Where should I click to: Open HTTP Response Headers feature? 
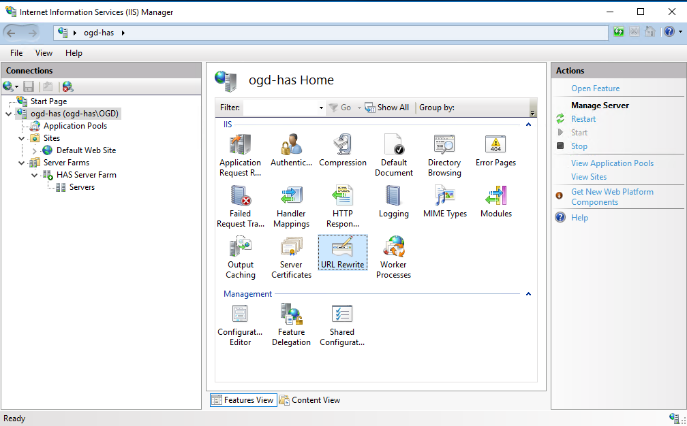[x=342, y=206]
